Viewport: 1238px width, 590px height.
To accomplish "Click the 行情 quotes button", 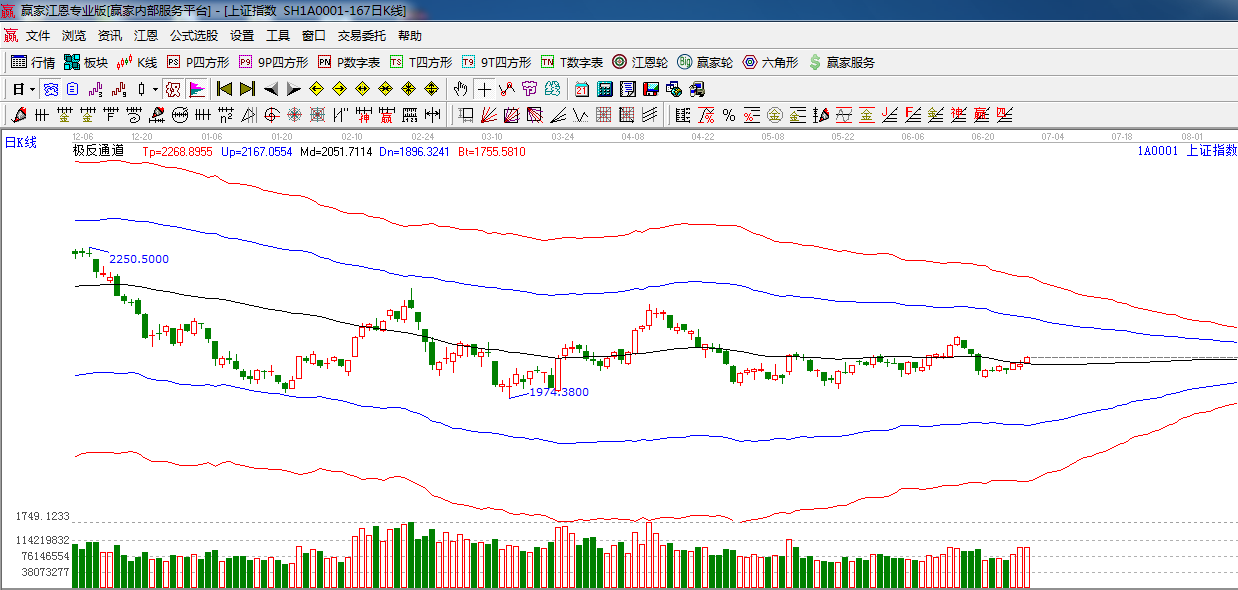I will point(33,62).
